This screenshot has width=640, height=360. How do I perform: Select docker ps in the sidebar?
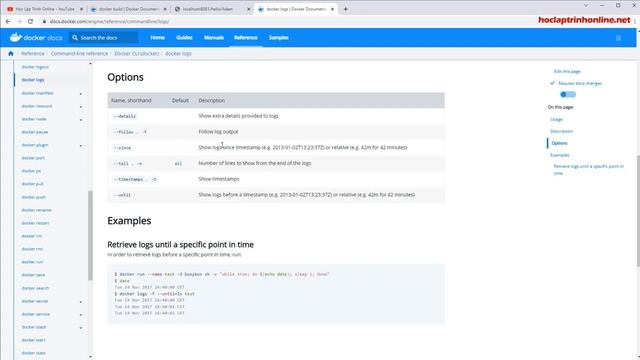pos(31,171)
